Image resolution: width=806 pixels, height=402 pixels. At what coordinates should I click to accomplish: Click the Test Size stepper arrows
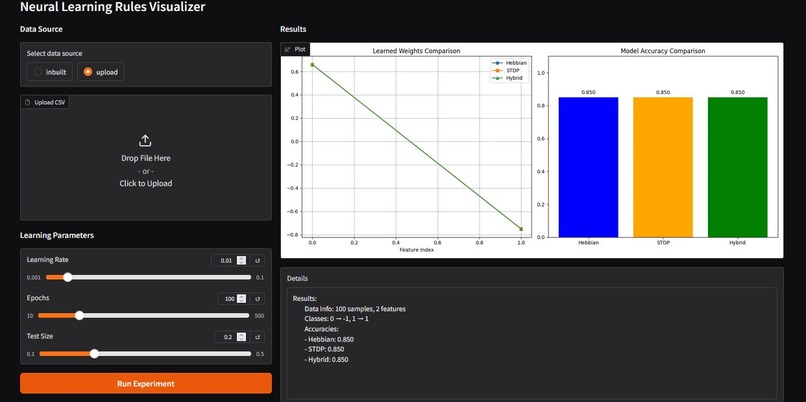242,337
